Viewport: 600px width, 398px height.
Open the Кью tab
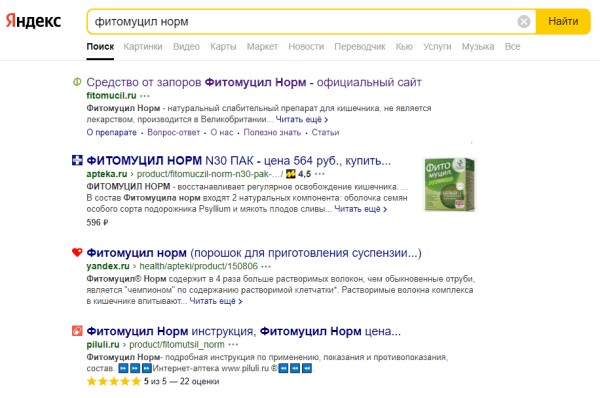coord(404,47)
